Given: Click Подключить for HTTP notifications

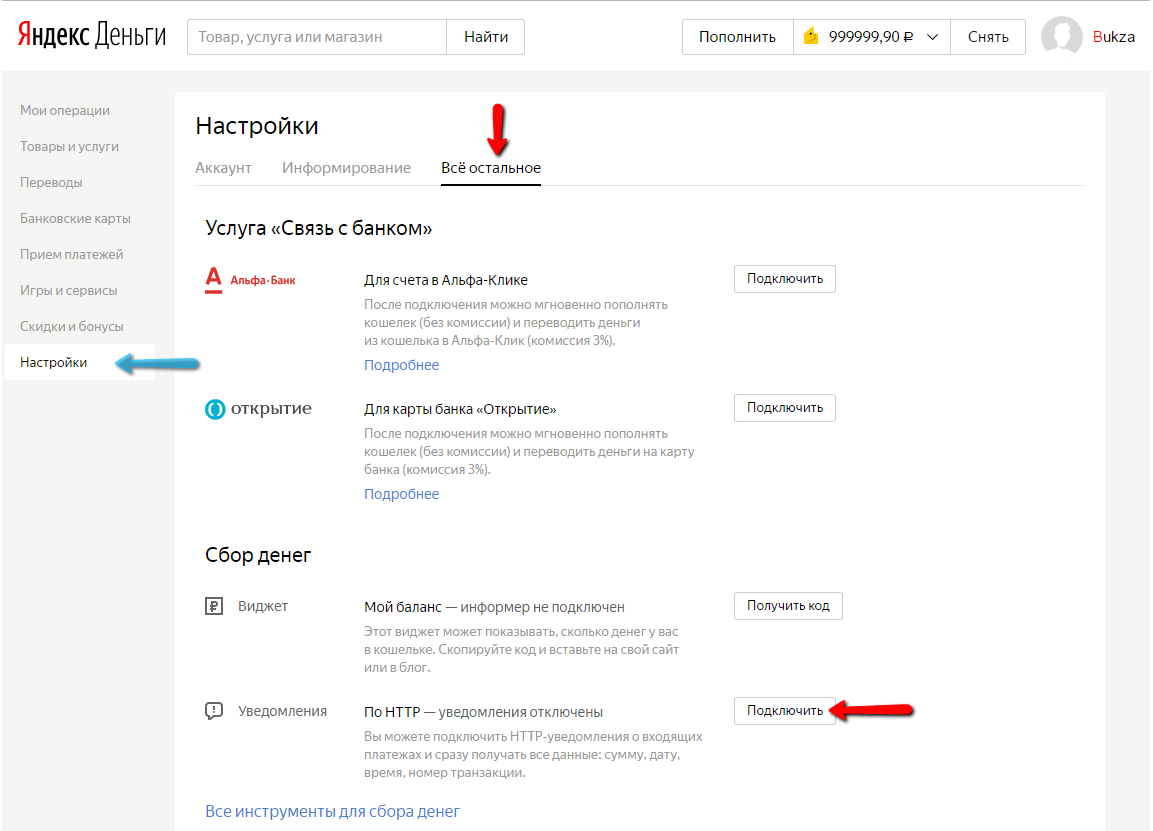Looking at the screenshot, I should click(785, 710).
